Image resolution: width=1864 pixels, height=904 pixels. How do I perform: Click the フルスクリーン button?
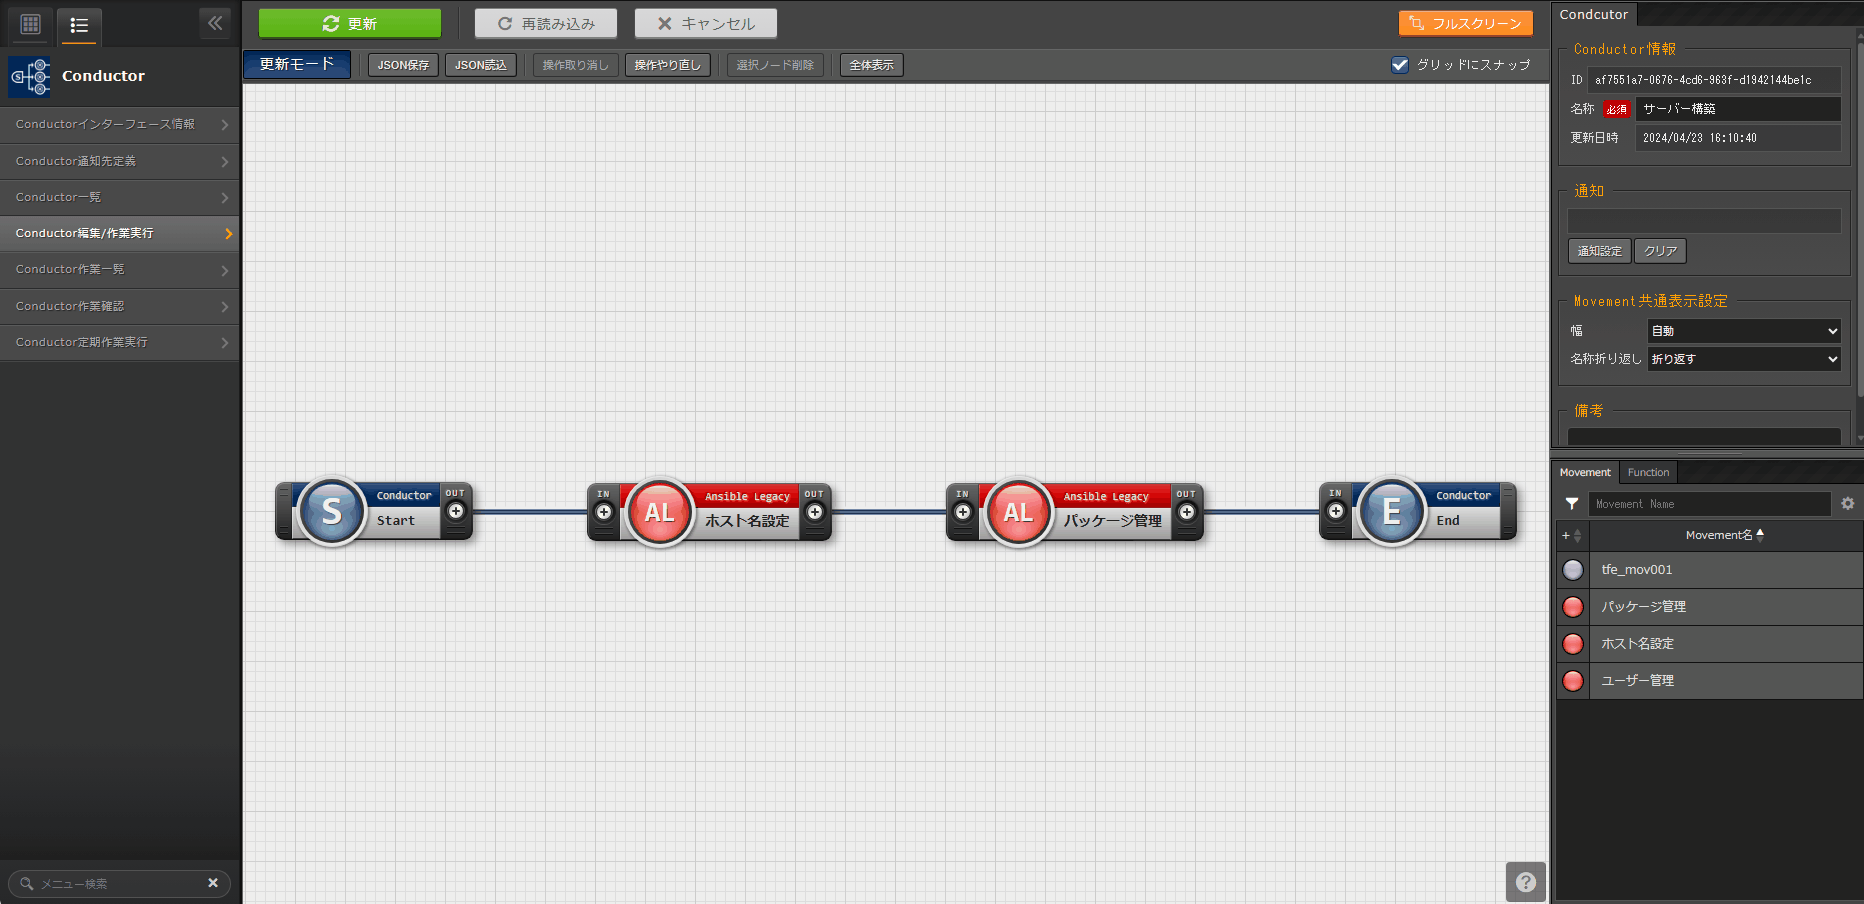point(1465,23)
